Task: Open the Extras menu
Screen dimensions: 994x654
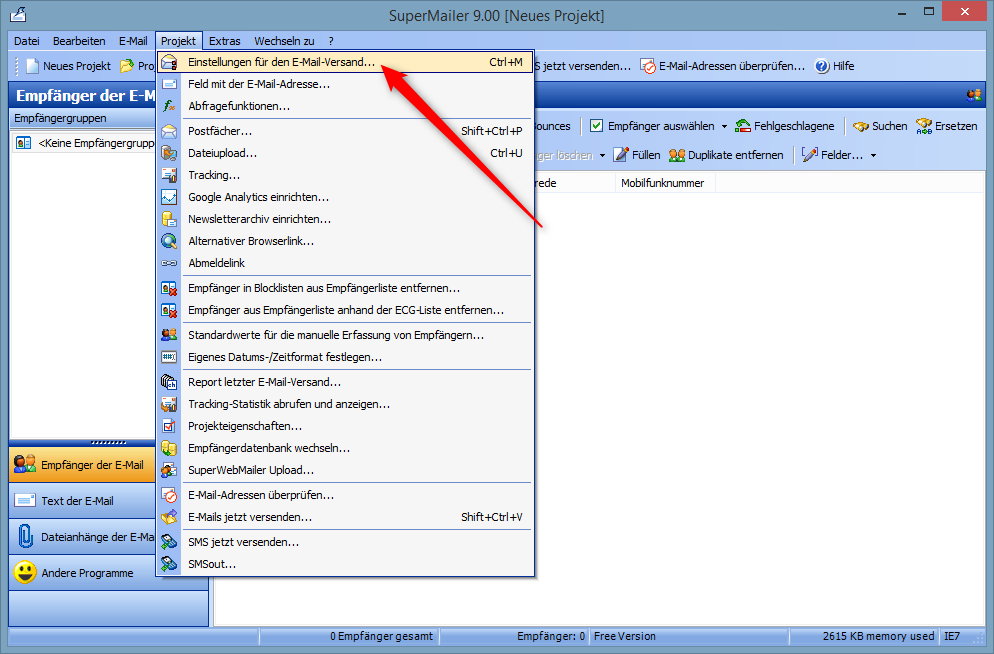Action: click(225, 41)
